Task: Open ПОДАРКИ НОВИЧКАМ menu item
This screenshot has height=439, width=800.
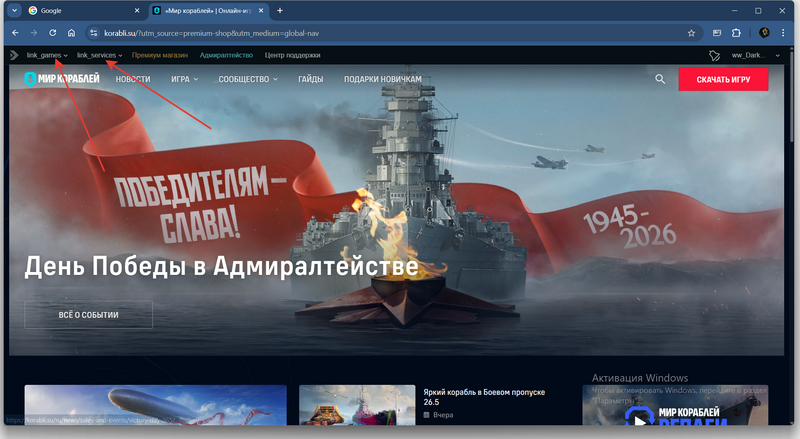Action: pyautogui.click(x=383, y=79)
